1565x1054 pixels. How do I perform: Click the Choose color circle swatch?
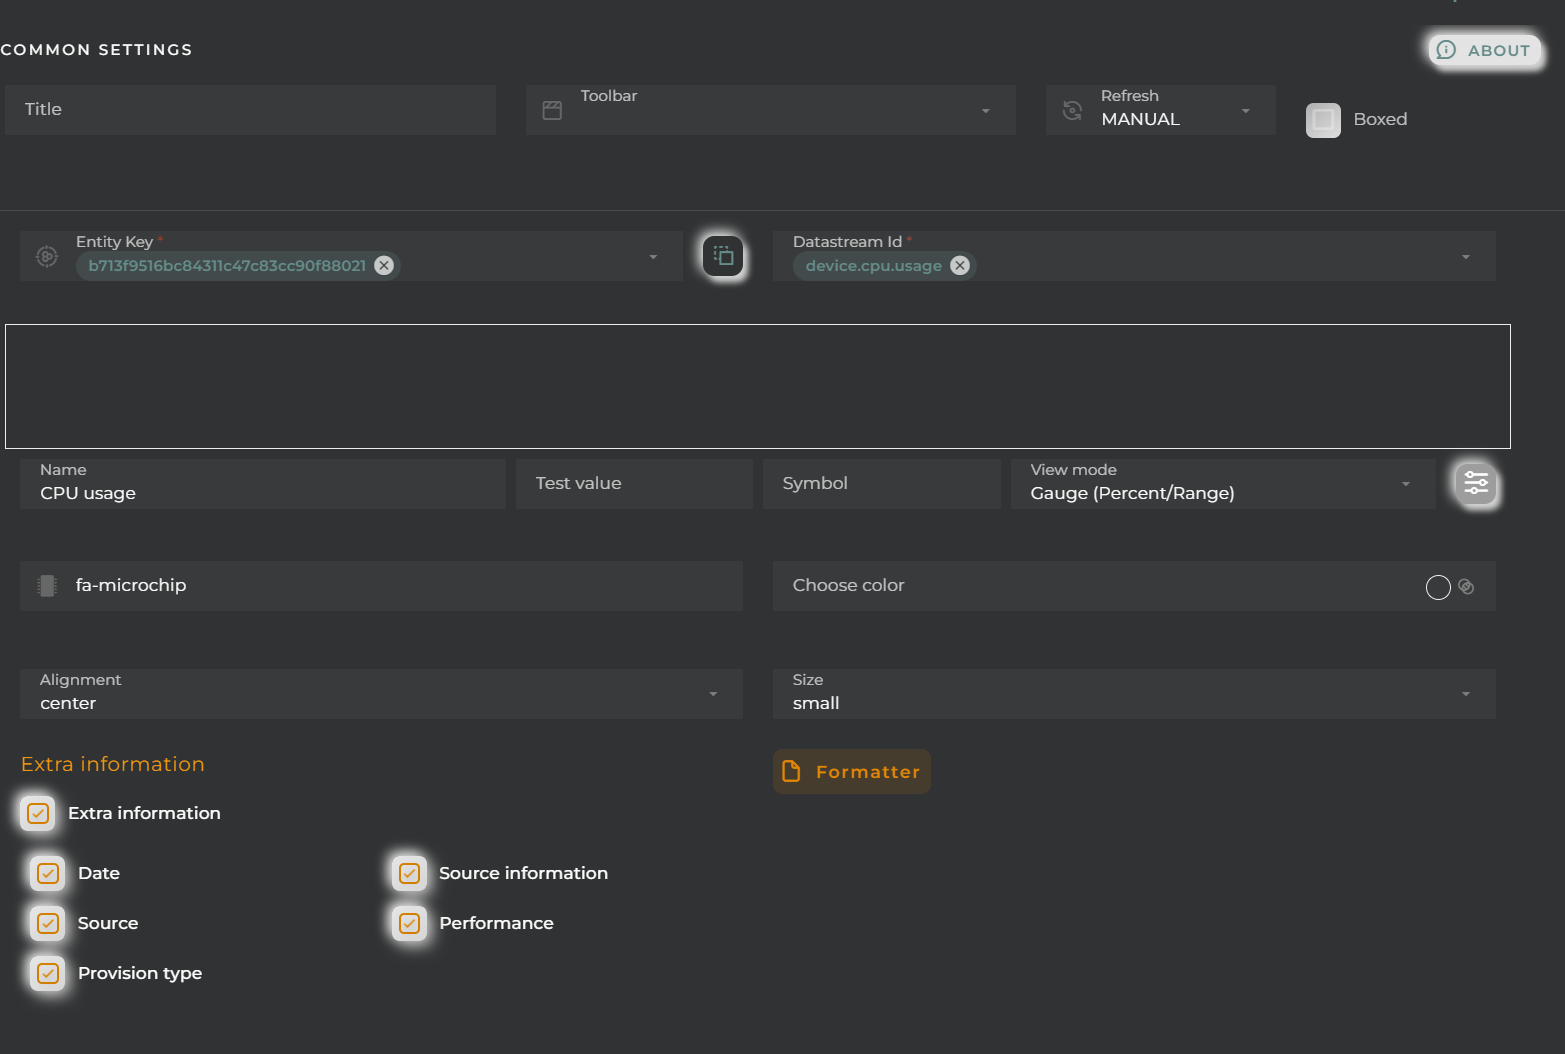click(1438, 587)
